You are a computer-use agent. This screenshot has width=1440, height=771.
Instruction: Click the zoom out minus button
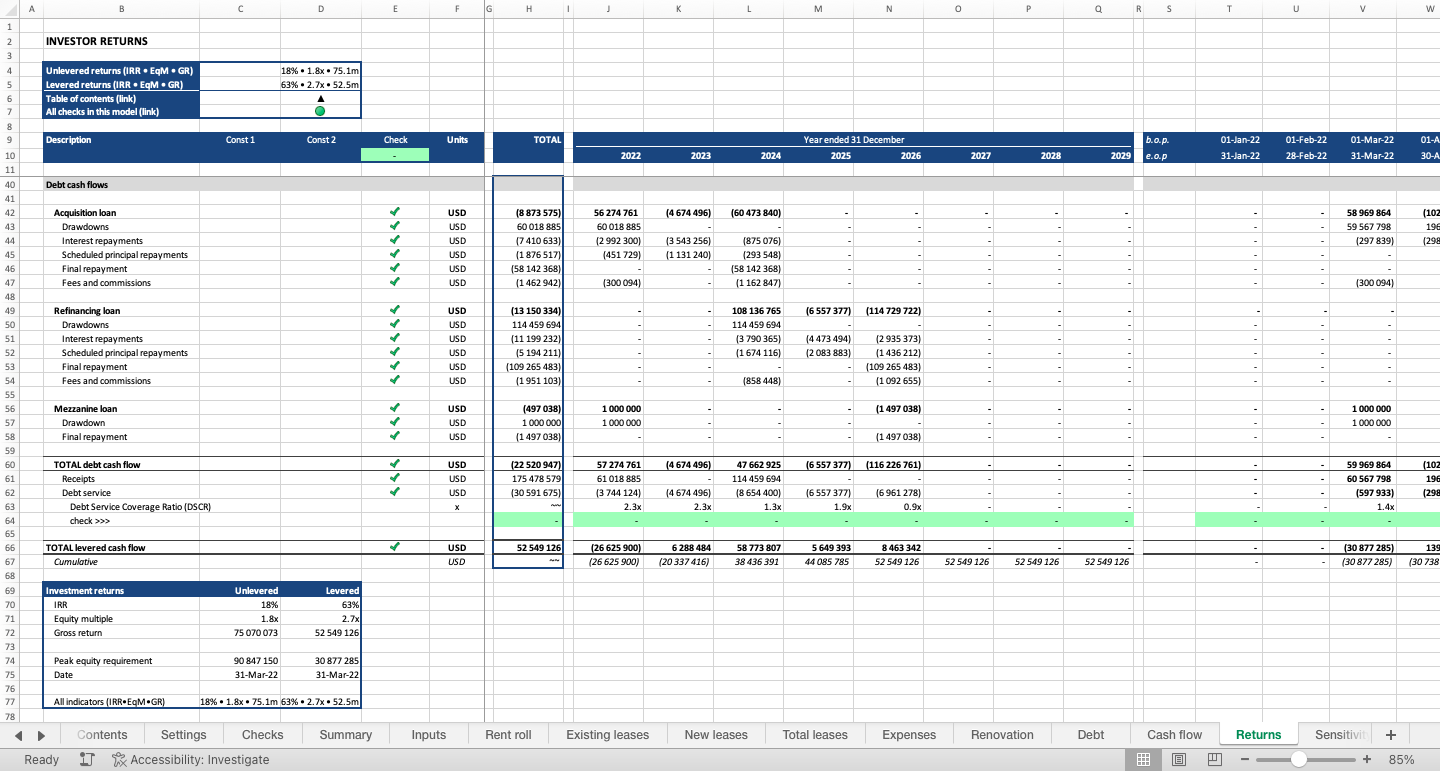1245,760
